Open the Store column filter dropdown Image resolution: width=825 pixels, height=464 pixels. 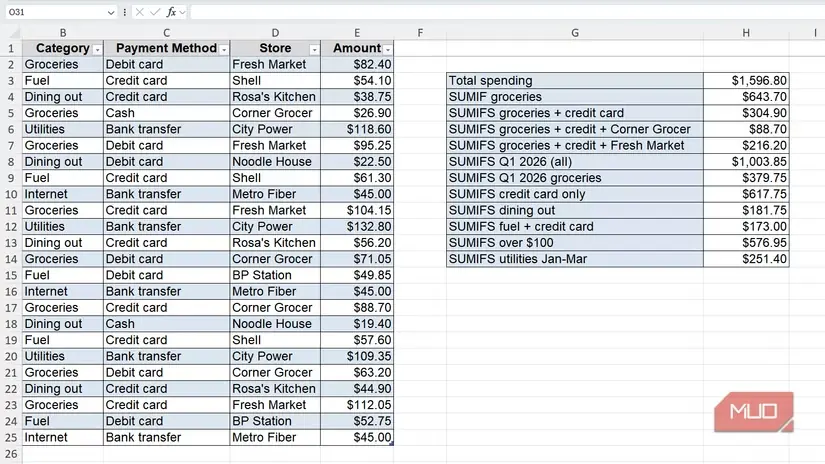(314, 49)
